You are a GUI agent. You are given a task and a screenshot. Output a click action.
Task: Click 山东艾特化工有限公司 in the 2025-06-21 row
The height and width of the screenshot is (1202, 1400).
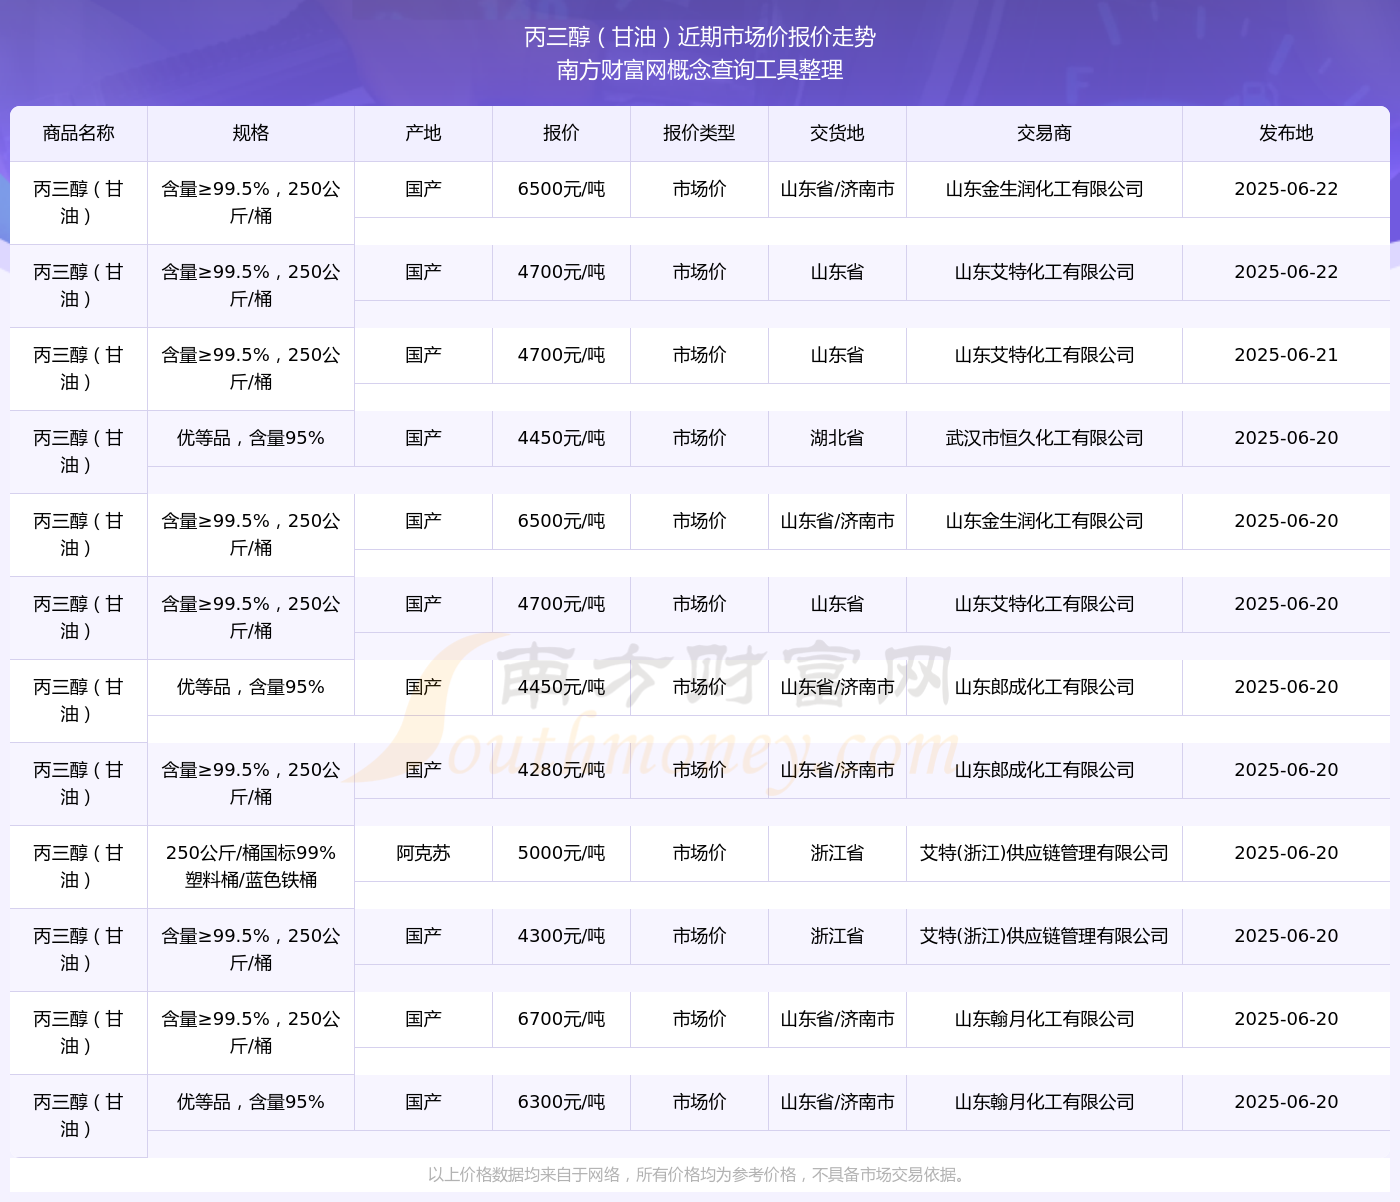(x=1044, y=355)
